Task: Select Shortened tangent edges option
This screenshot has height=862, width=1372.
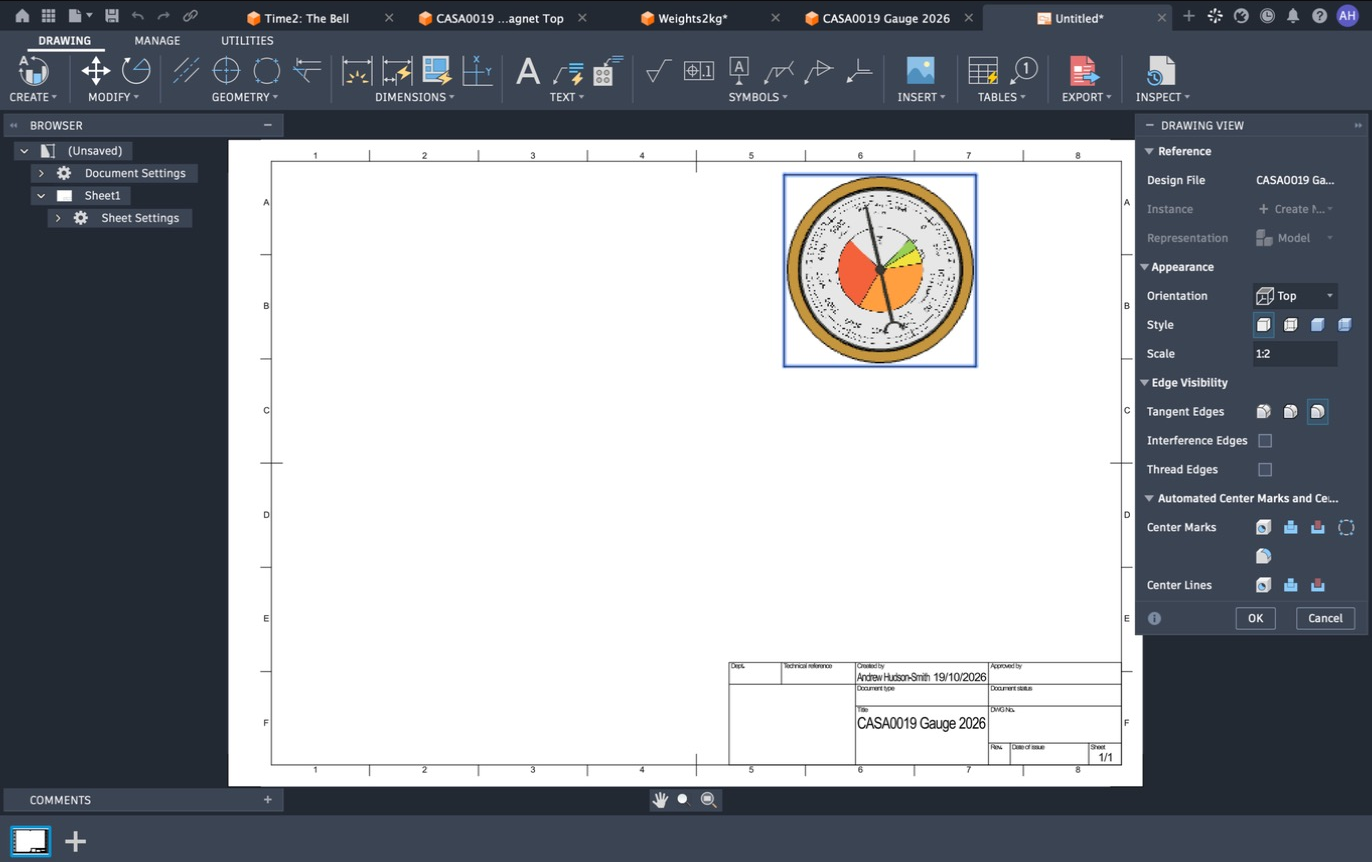Action: pos(1291,412)
